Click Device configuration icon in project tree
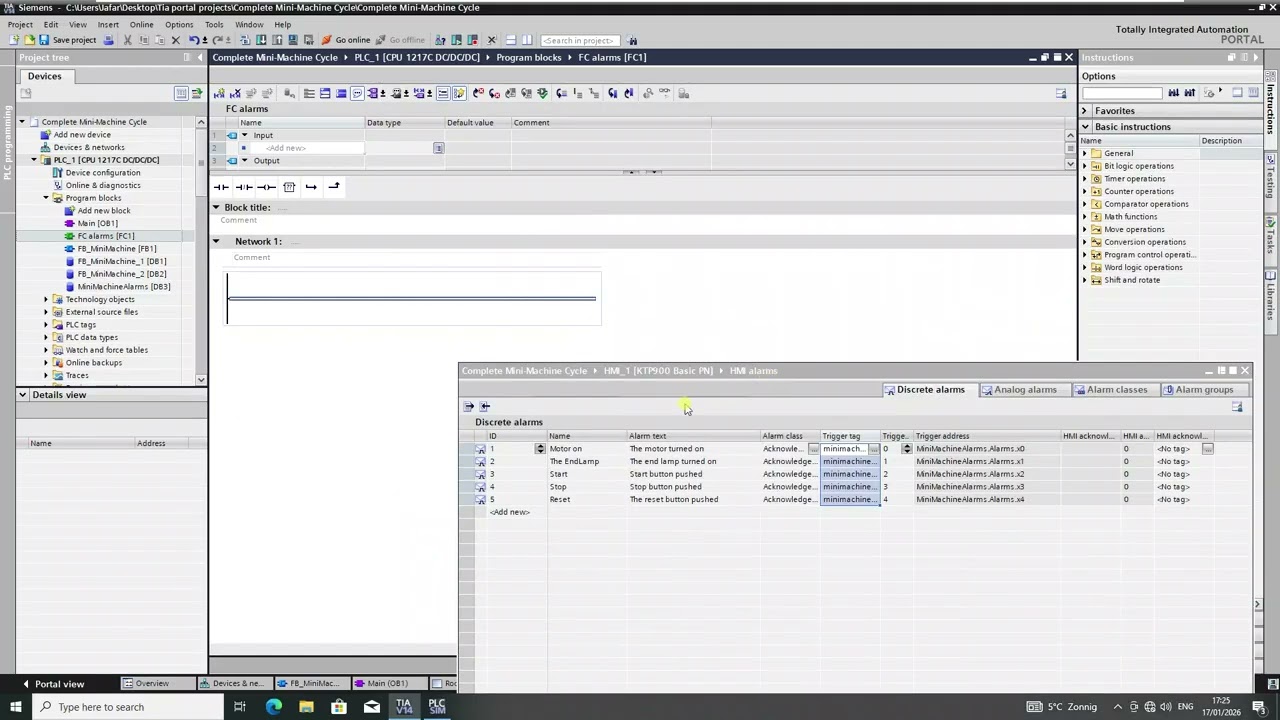The height and width of the screenshot is (720, 1280). pyautogui.click(x=57, y=173)
